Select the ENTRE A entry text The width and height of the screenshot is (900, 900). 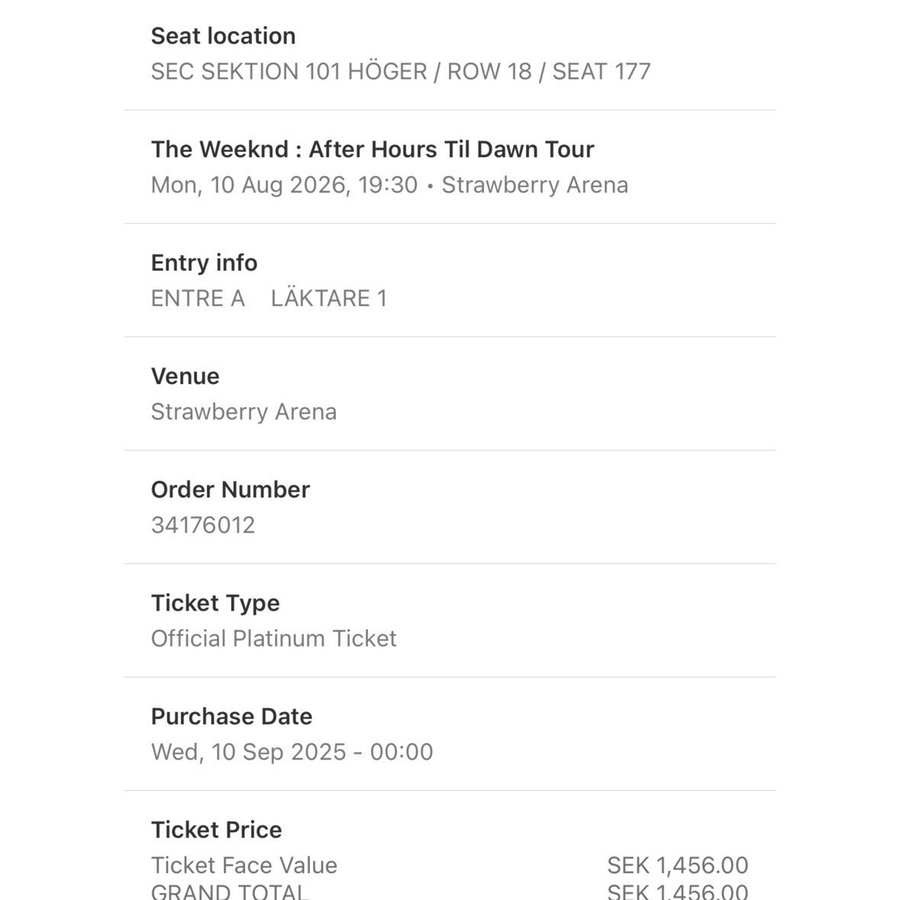point(198,298)
